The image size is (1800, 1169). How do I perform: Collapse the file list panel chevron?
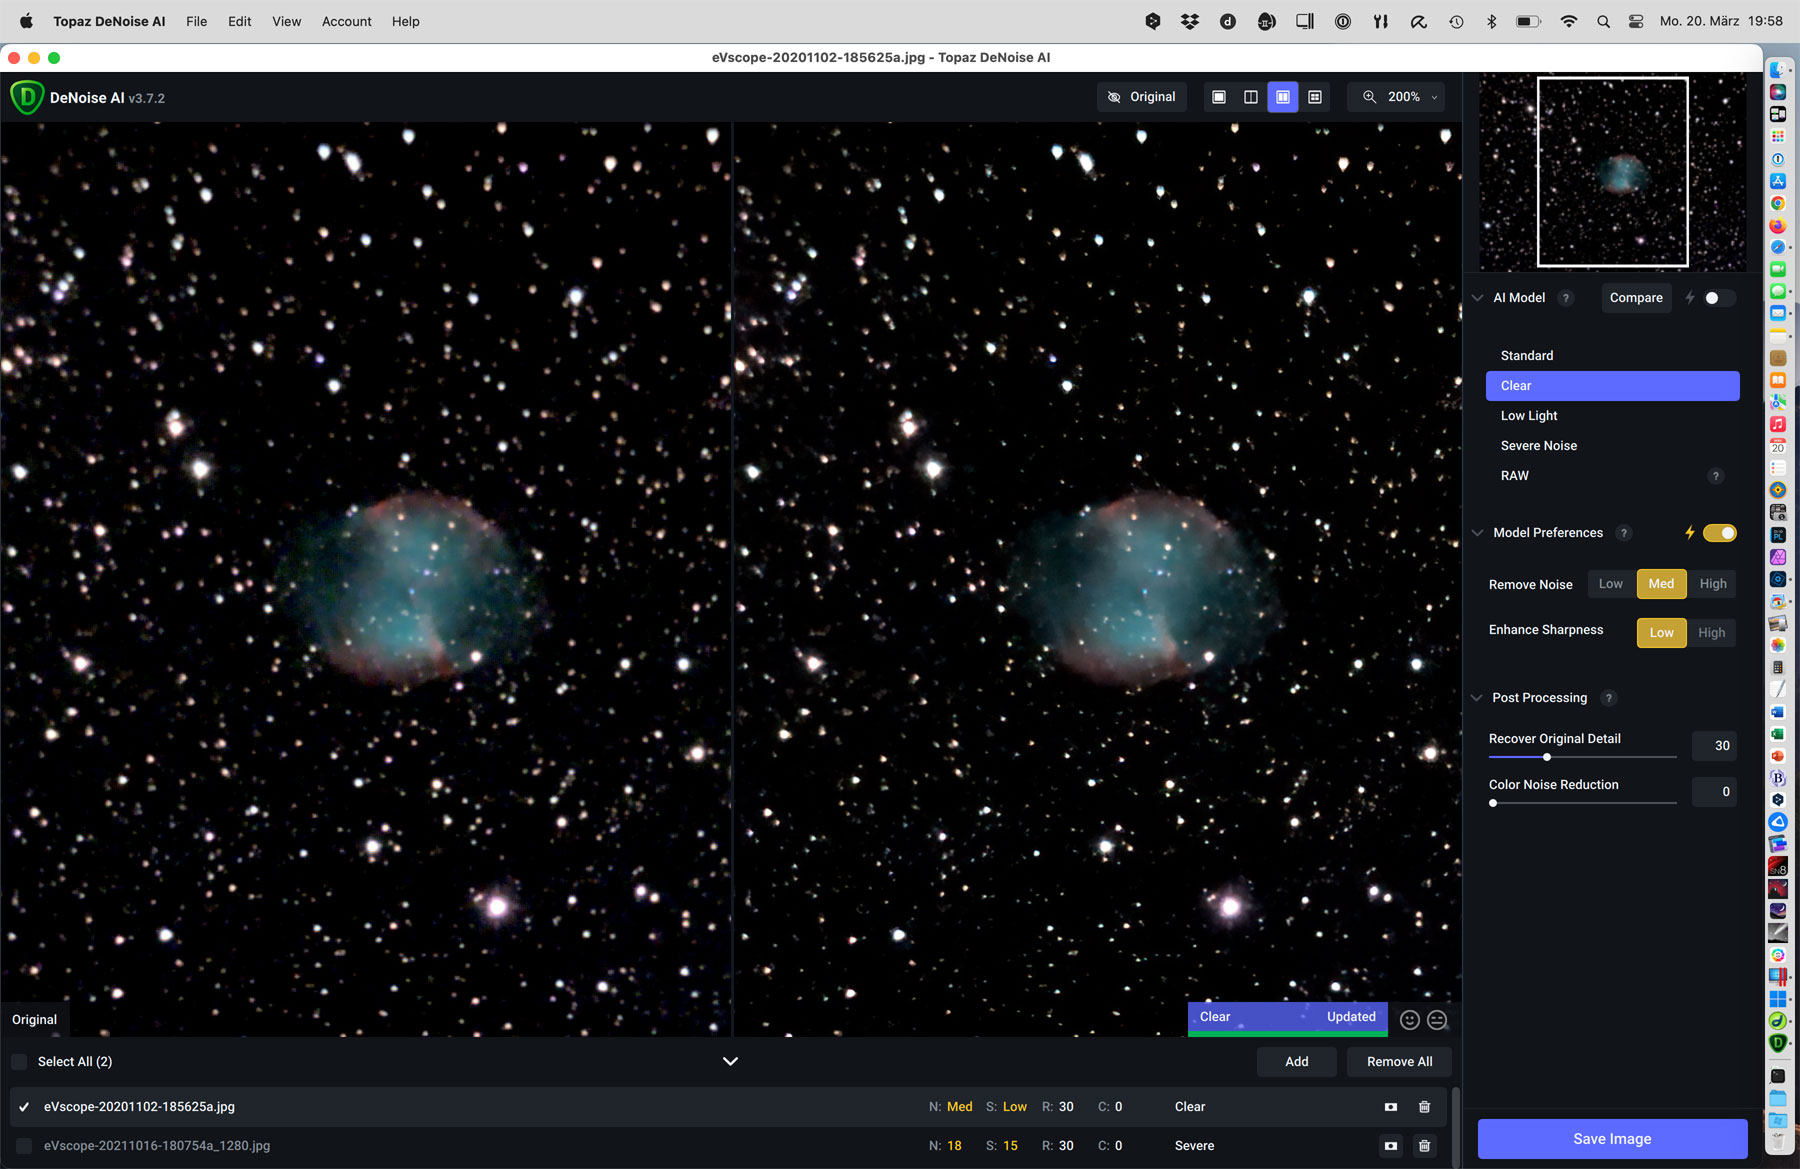(x=730, y=1062)
